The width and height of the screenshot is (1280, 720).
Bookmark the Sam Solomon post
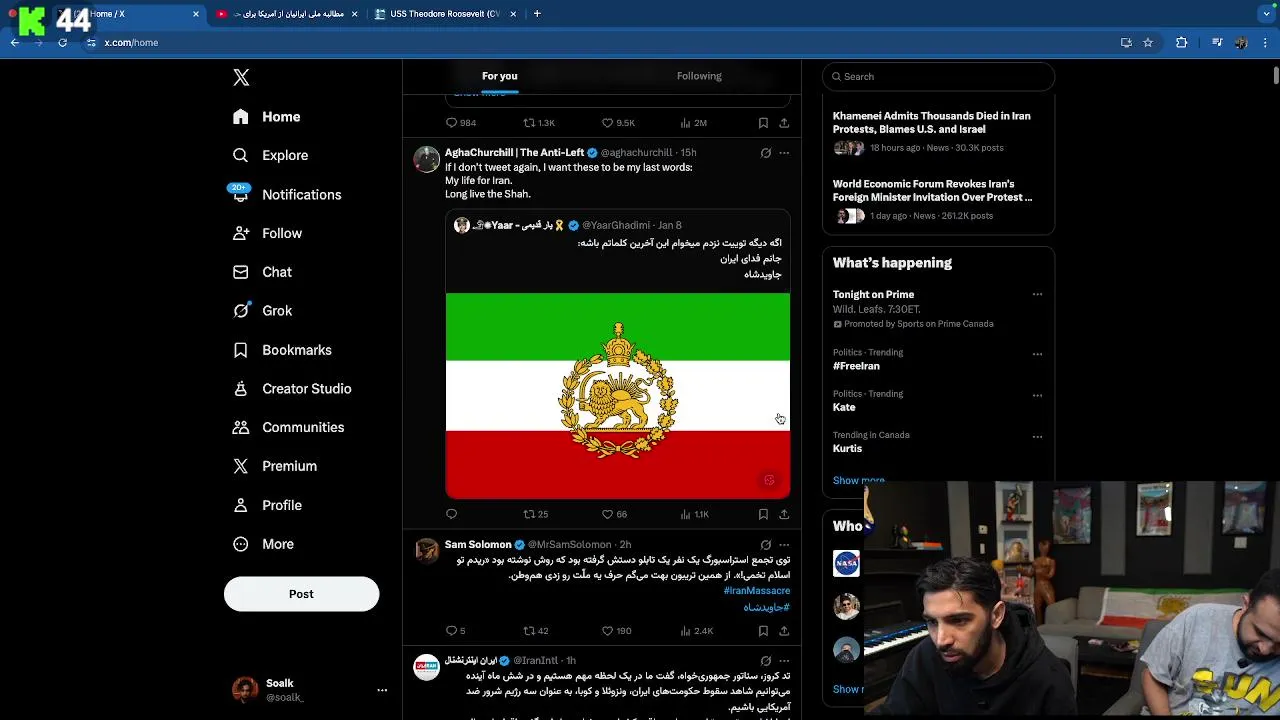(x=763, y=631)
